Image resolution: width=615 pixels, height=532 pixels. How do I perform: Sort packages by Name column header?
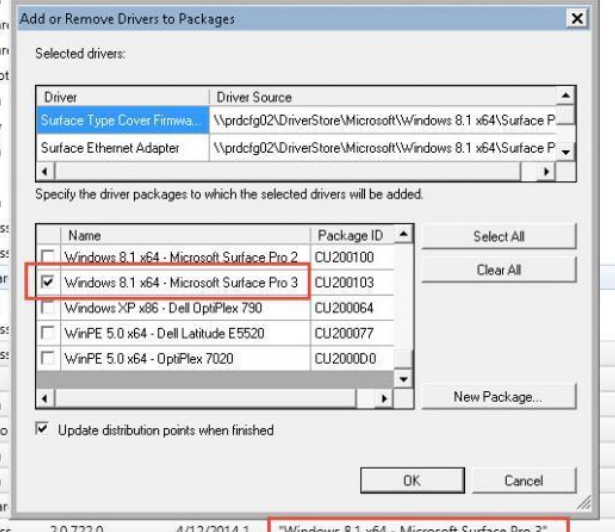tap(185, 235)
